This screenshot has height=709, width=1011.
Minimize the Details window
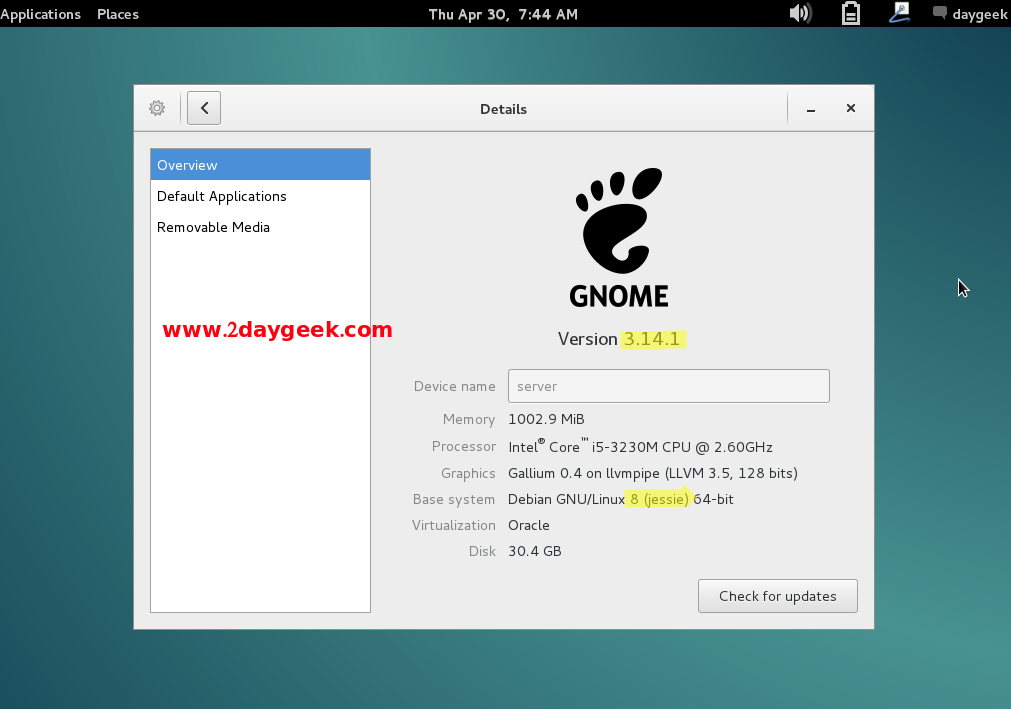[x=811, y=109]
